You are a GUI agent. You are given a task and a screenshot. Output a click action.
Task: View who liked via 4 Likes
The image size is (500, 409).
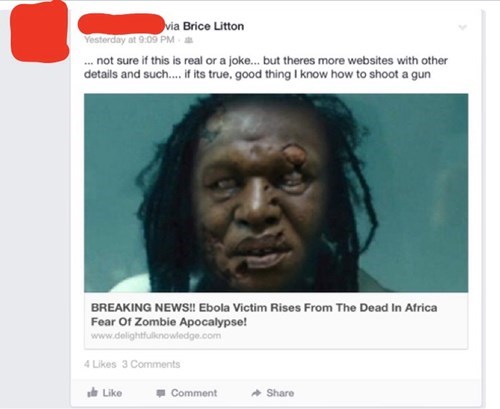click(100, 364)
